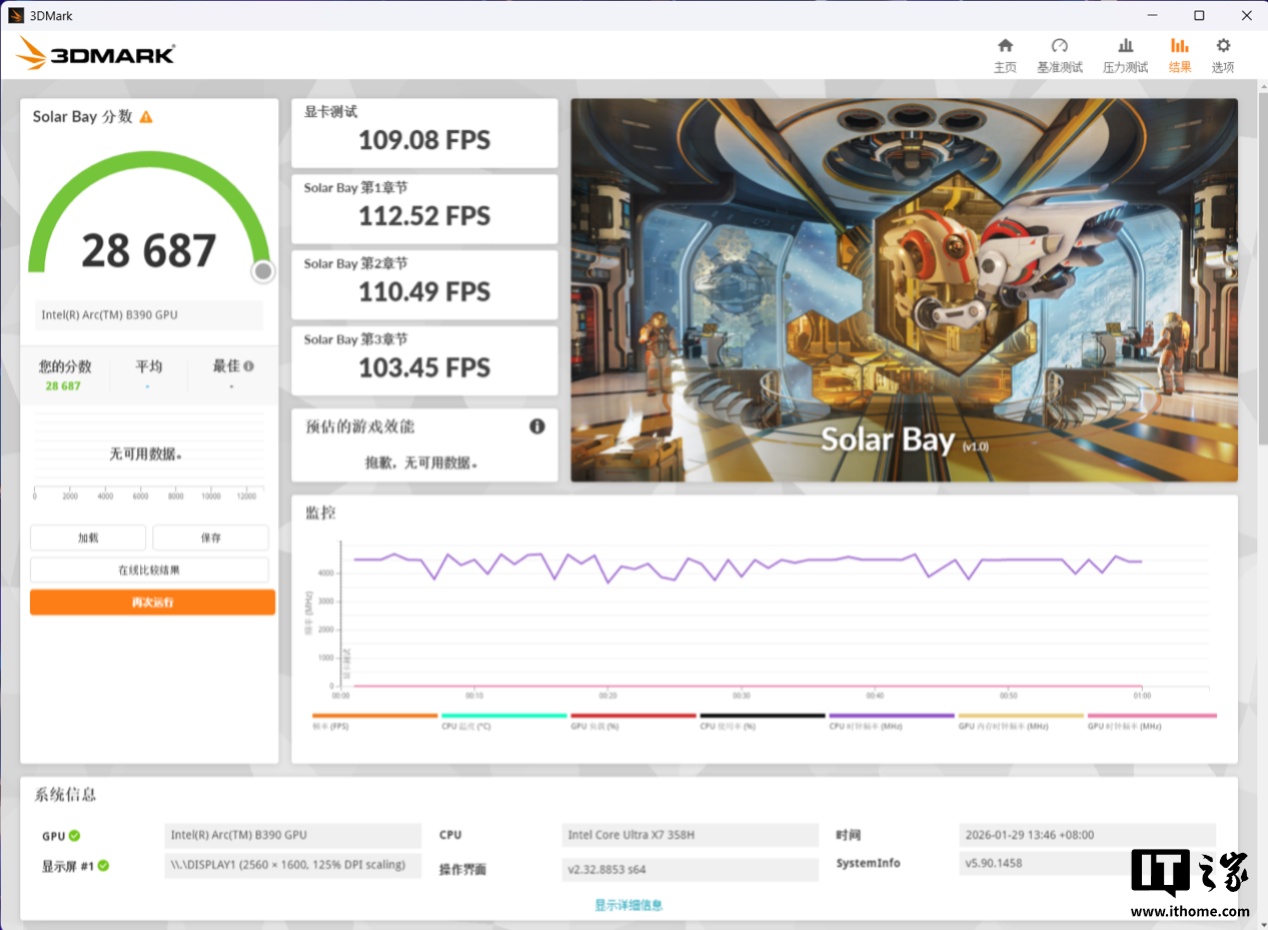Toggle the purple CPU clock MHz legend
1268x930 pixels.
[x=891, y=721]
